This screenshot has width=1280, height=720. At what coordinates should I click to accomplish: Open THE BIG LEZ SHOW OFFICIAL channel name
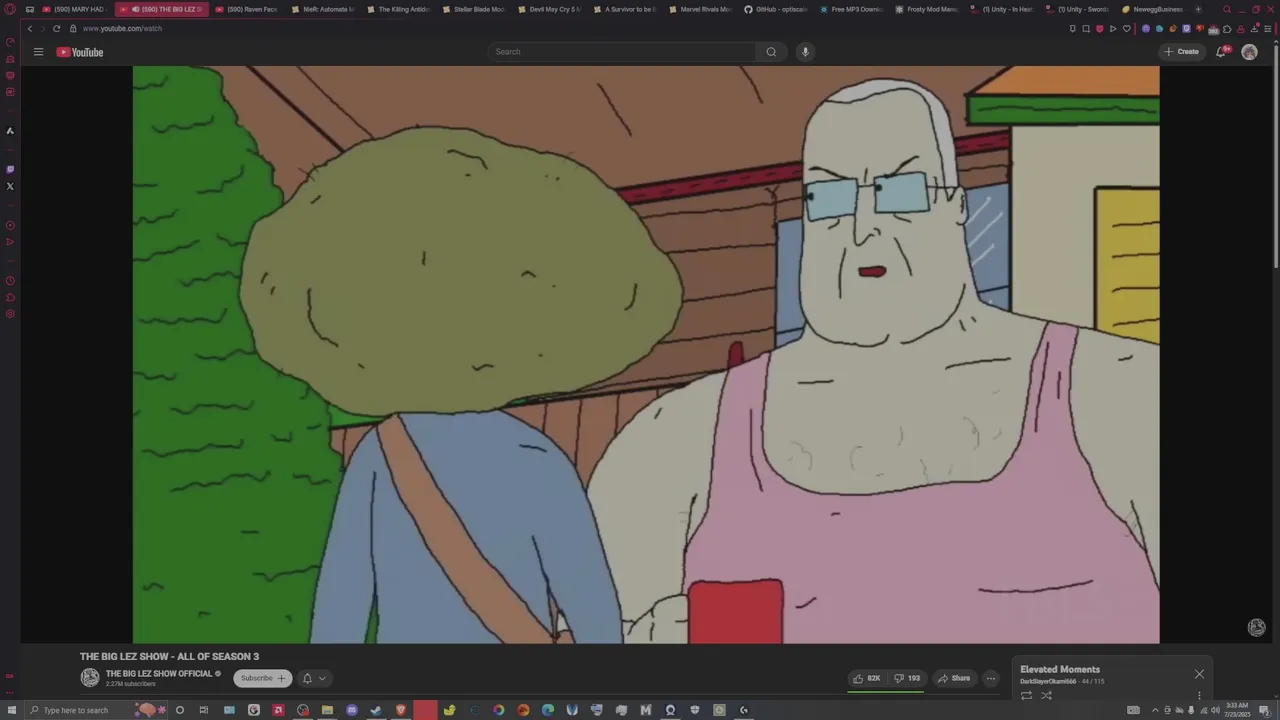coord(159,674)
